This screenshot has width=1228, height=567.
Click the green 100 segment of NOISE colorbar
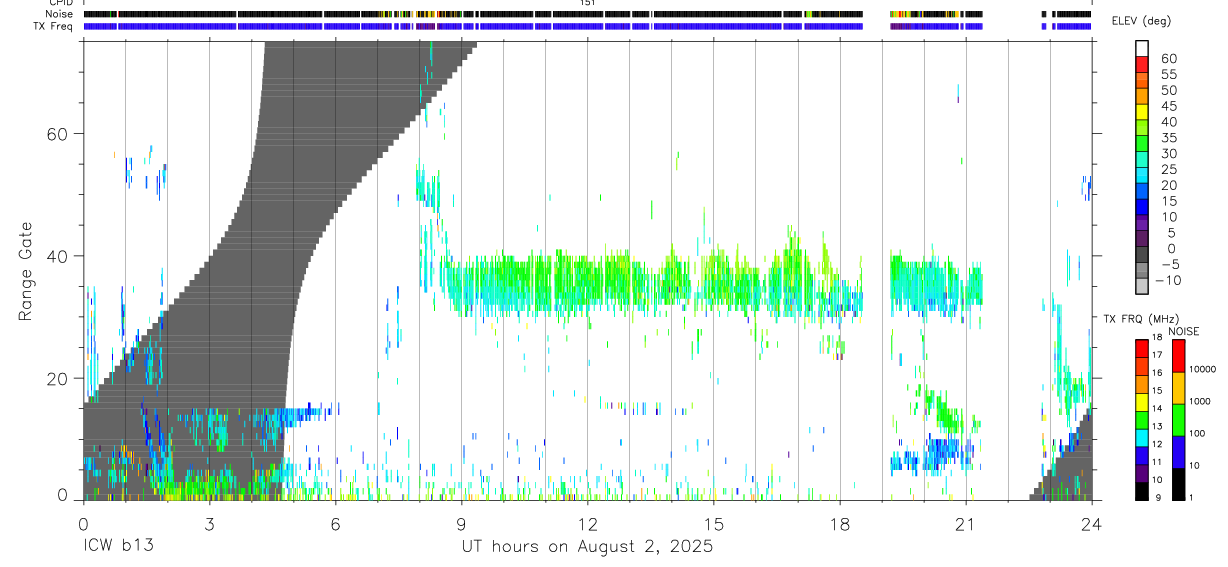click(1179, 420)
